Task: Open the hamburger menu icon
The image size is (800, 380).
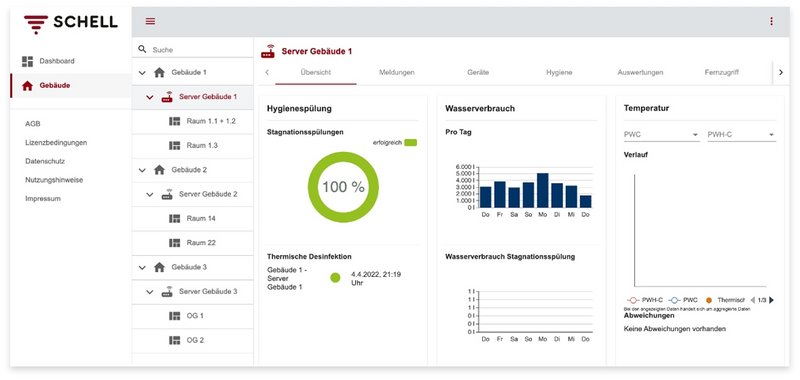Action: pyautogui.click(x=151, y=21)
